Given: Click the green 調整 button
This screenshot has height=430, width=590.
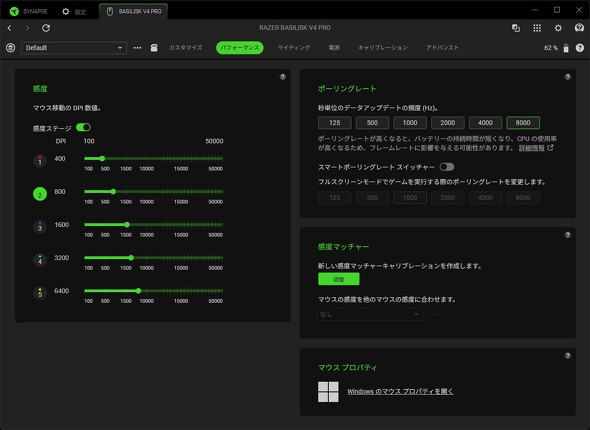Looking at the screenshot, I should point(339,279).
